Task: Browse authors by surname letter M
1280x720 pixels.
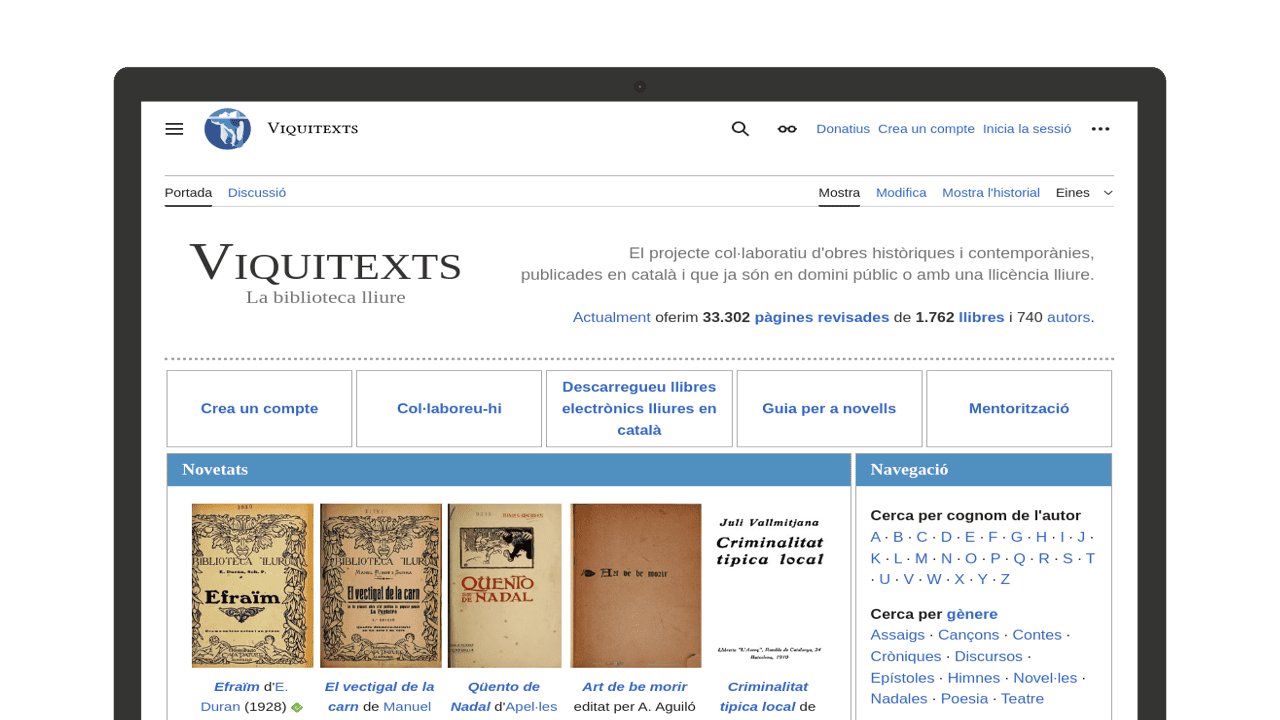Action: (x=921, y=558)
